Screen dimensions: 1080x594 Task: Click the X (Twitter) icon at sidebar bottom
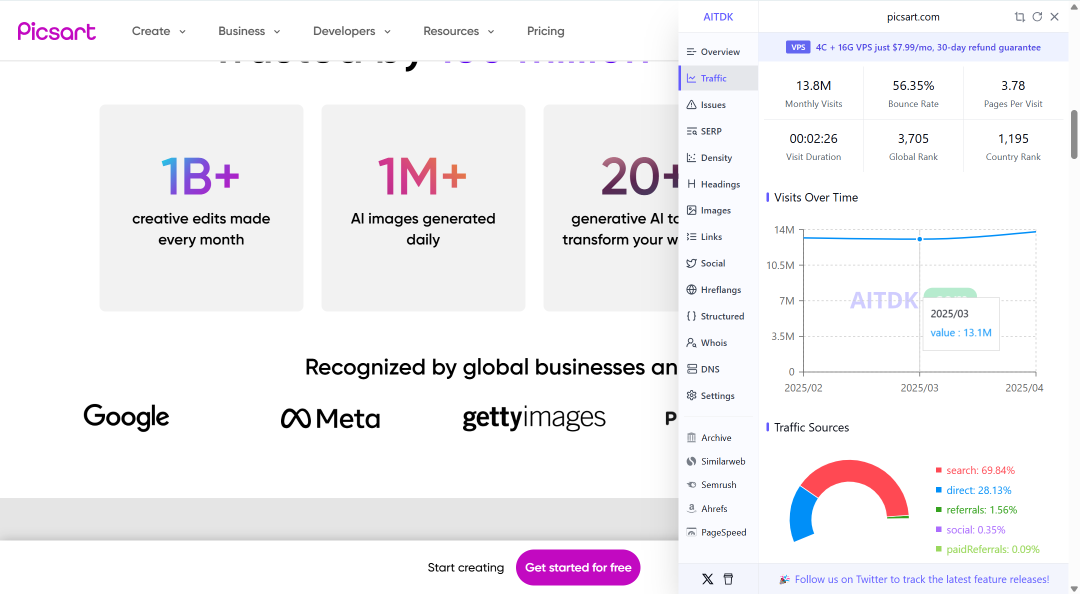point(707,579)
